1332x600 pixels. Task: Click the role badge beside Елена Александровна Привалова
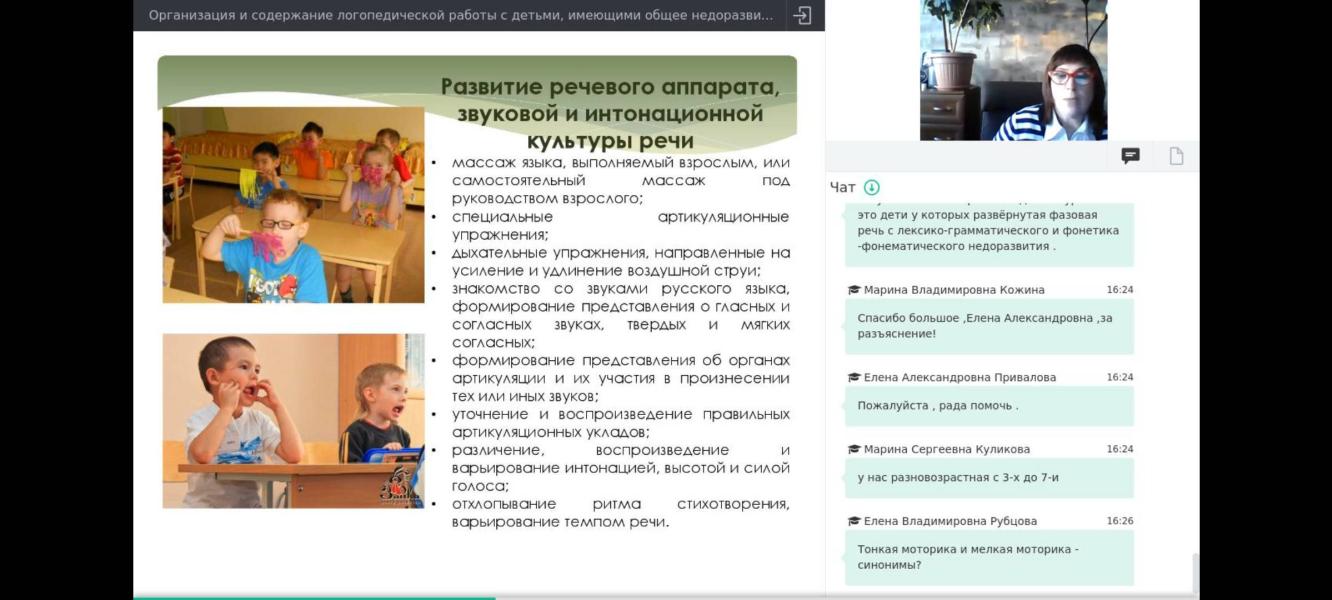[x=854, y=378]
